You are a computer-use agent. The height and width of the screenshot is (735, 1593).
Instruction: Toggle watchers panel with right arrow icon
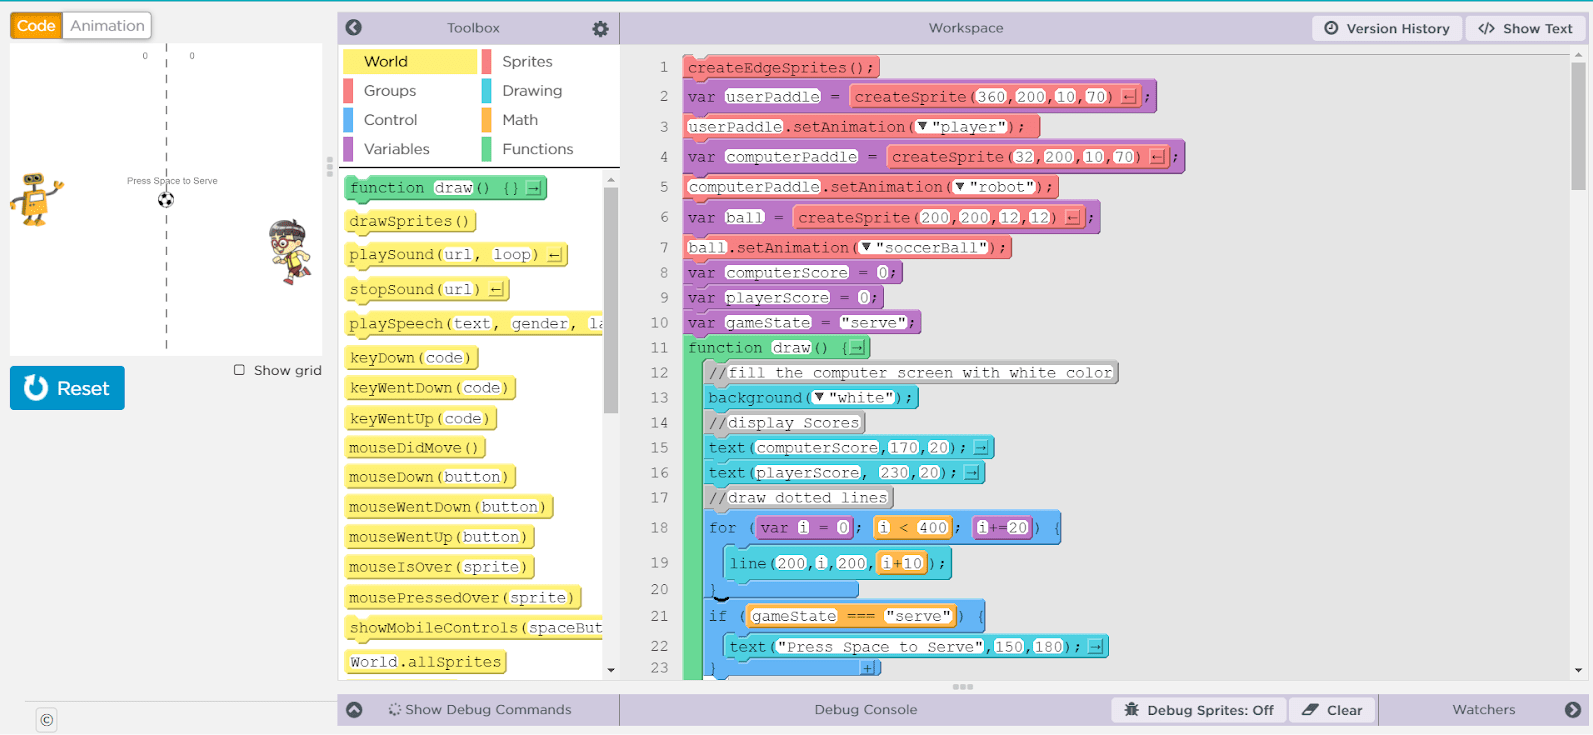click(x=1573, y=710)
